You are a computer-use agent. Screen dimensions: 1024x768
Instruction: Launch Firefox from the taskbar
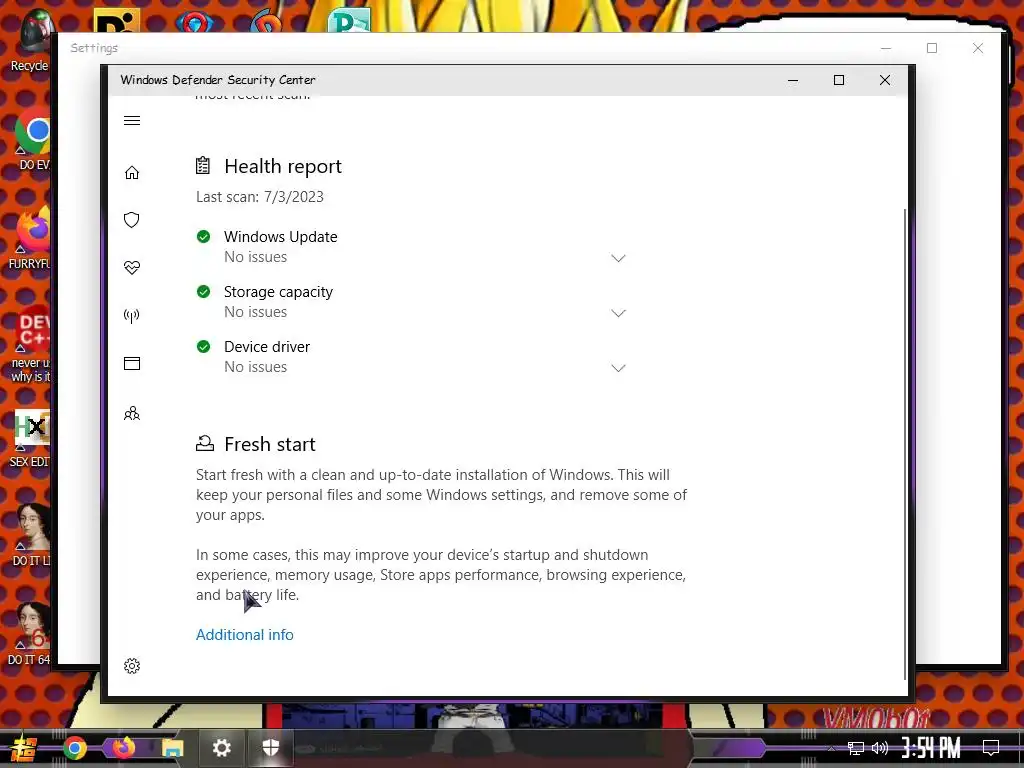click(123, 747)
